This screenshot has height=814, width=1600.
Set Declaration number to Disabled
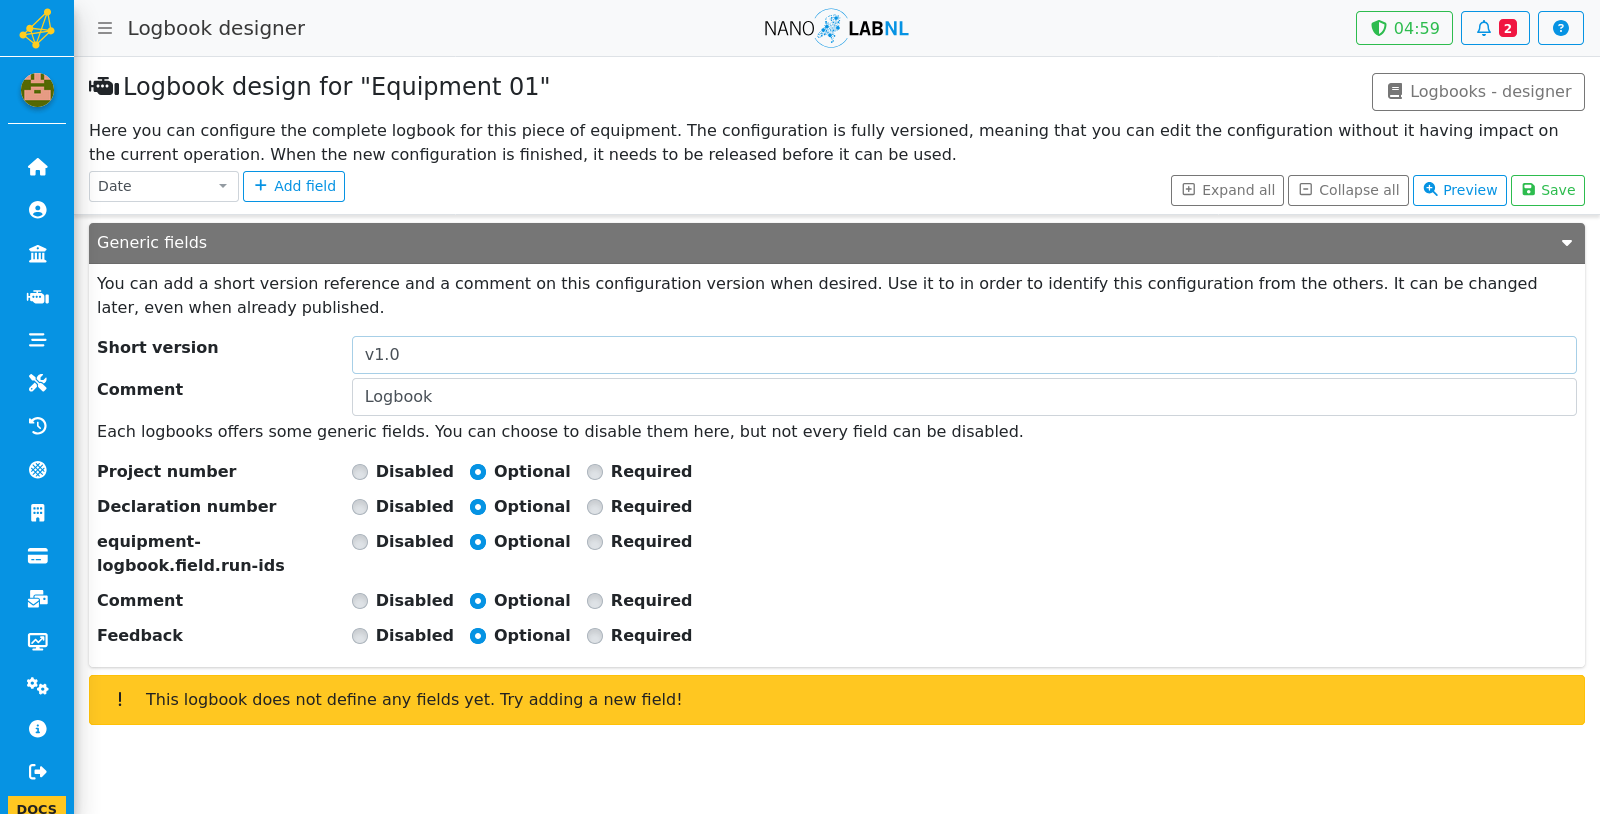(360, 507)
